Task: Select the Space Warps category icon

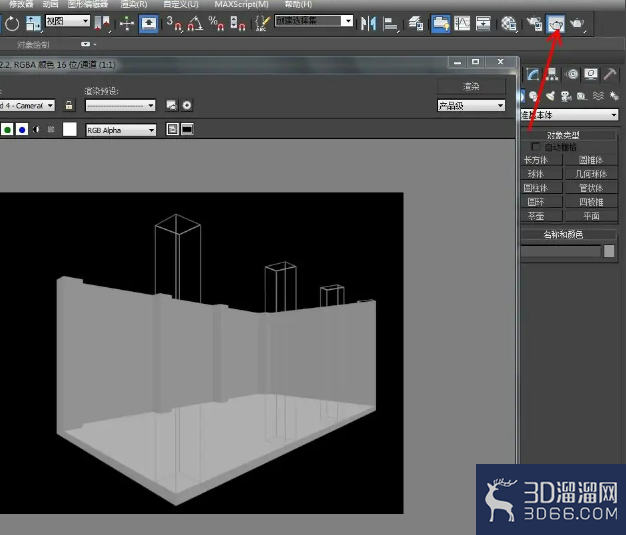Action: pyautogui.click(x=598, y=96)
